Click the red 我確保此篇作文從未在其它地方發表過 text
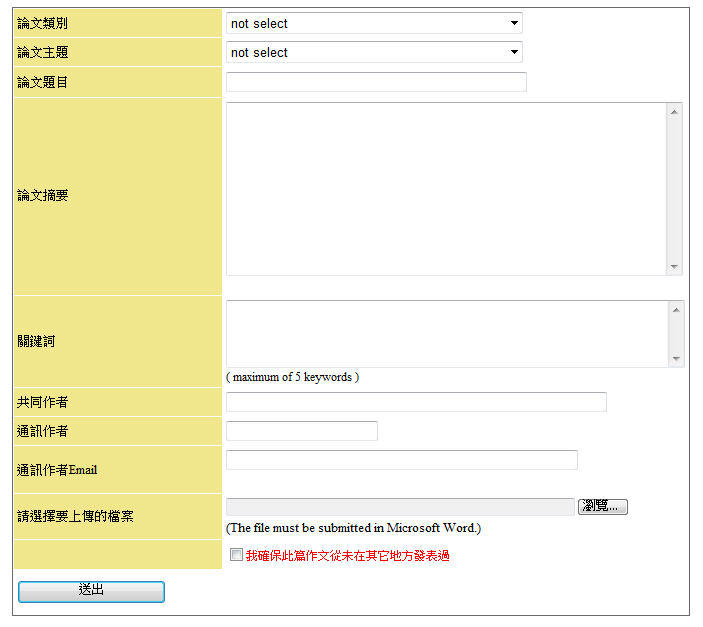Viewport: 703px width, 627px height. pos(347,556)
